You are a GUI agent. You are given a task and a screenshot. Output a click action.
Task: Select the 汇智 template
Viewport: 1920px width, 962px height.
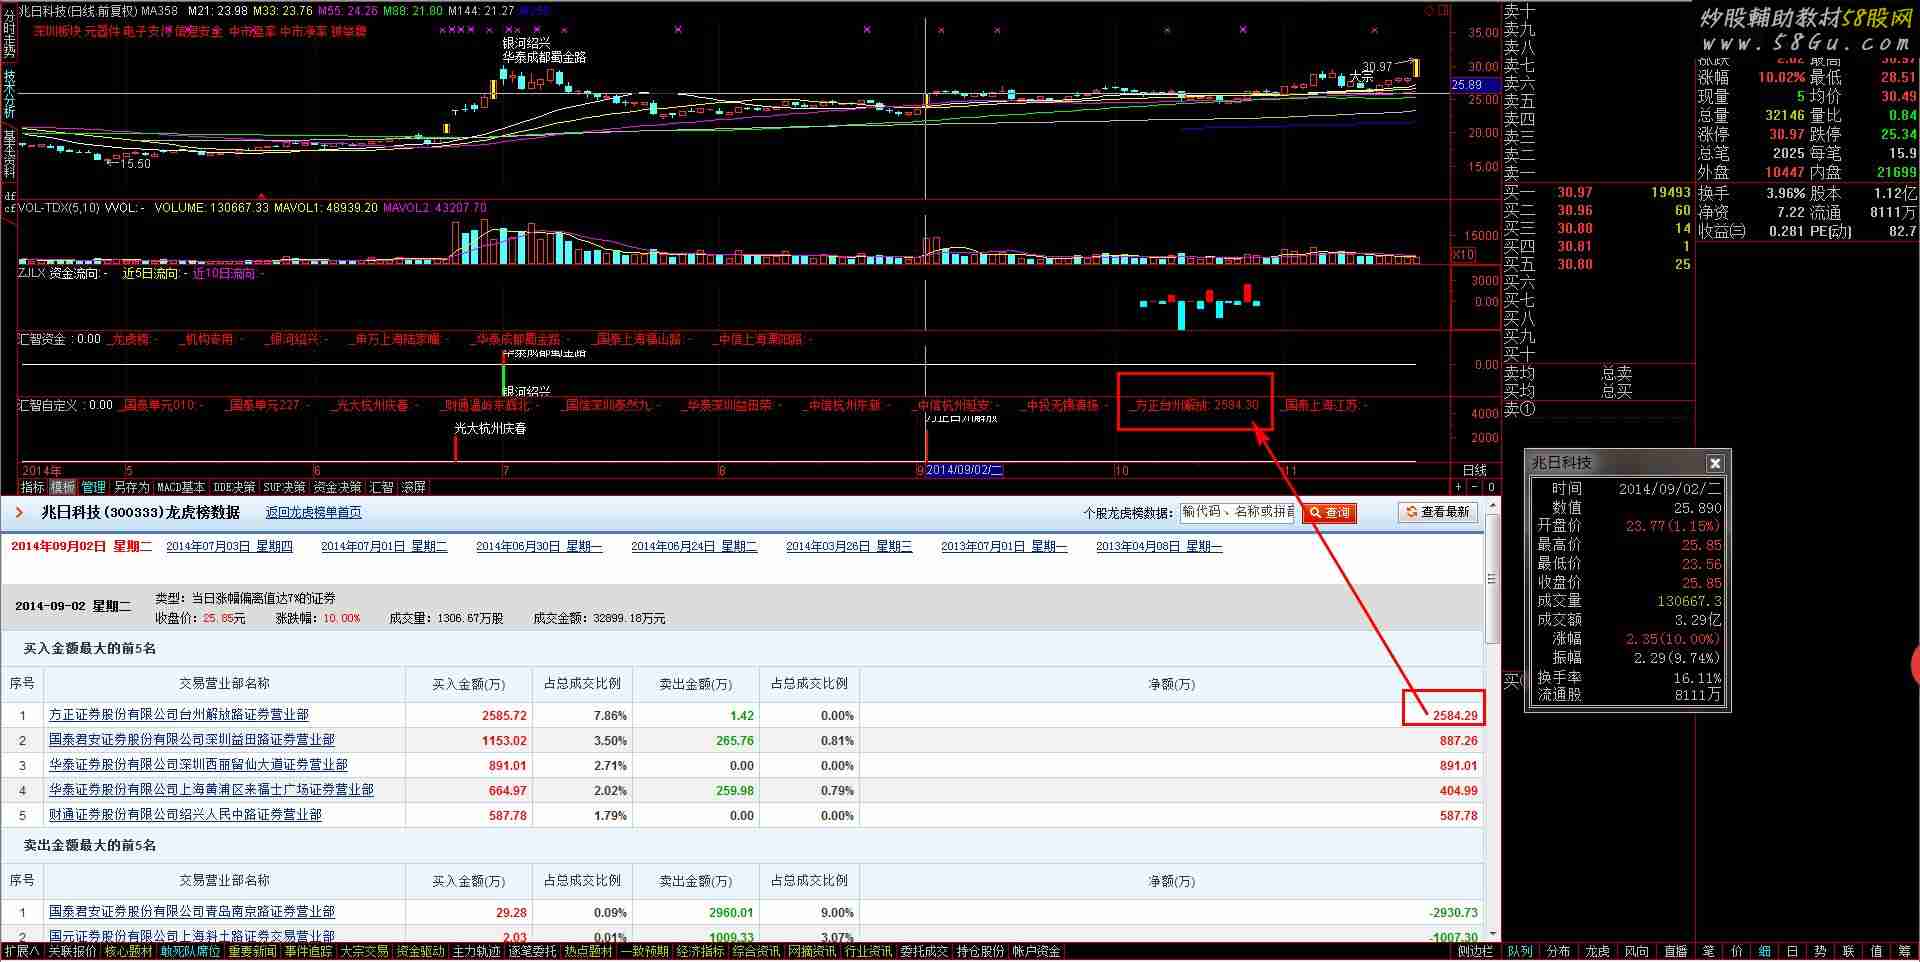point(382,487)
